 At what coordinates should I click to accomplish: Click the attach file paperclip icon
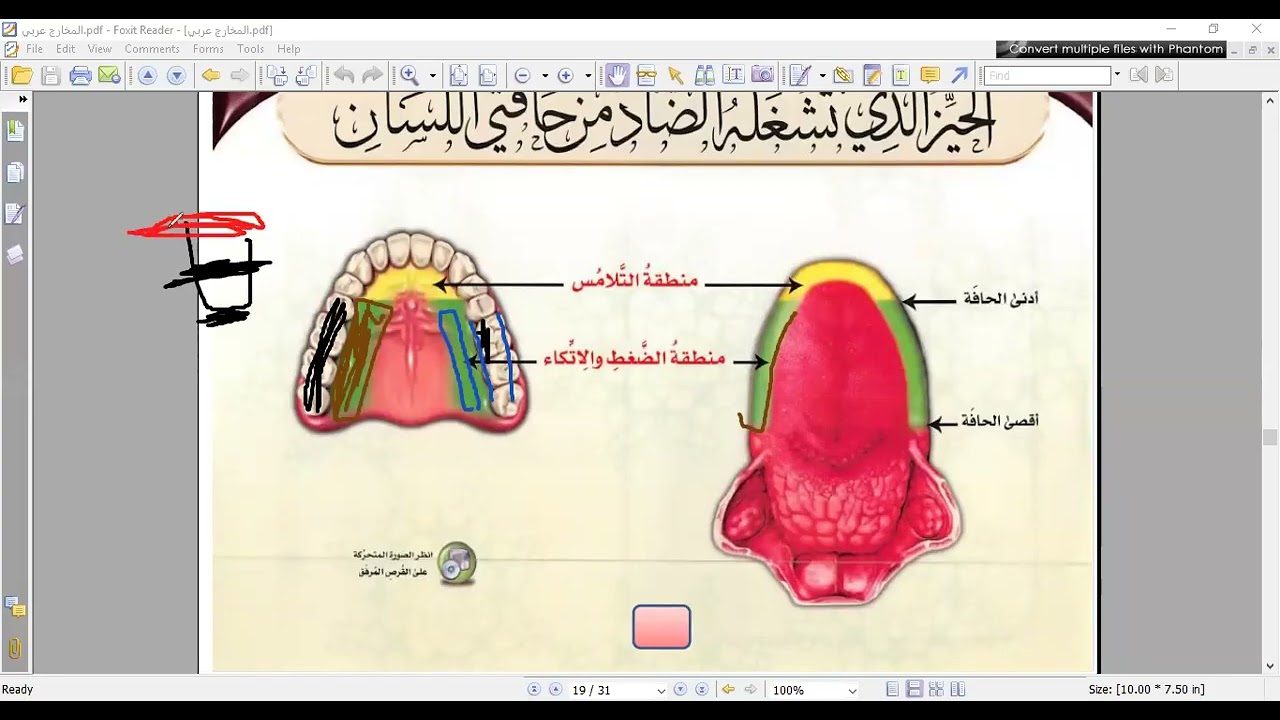click(842, 75)
